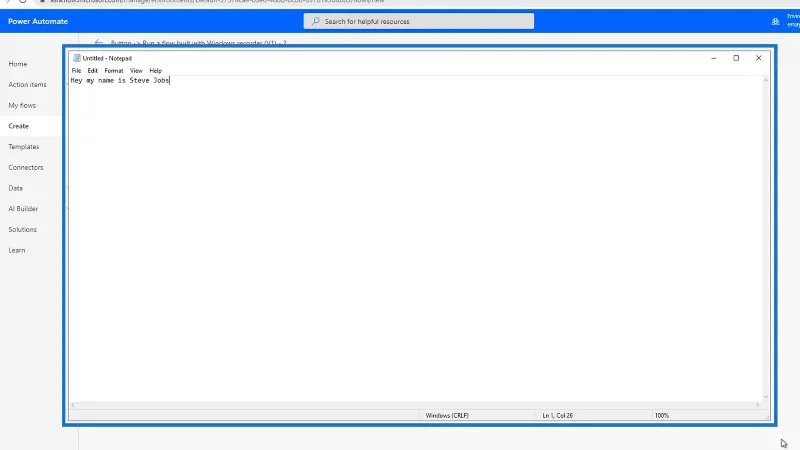Go to Home in Power Automate sidebar
Screen dimensions: 800x450
pos(18,64)
